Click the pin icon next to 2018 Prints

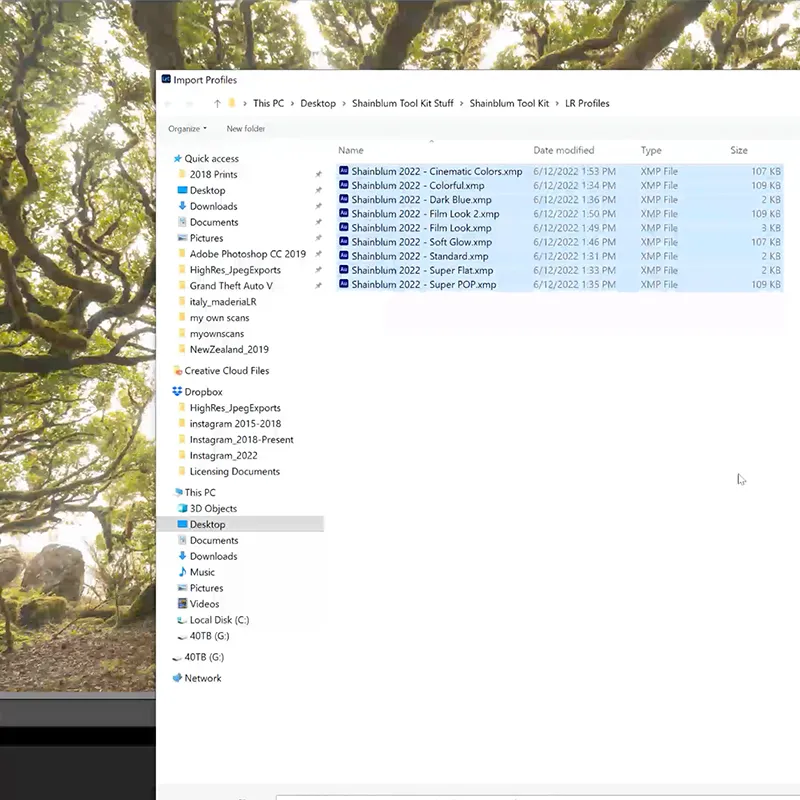[x=318, y=174]
